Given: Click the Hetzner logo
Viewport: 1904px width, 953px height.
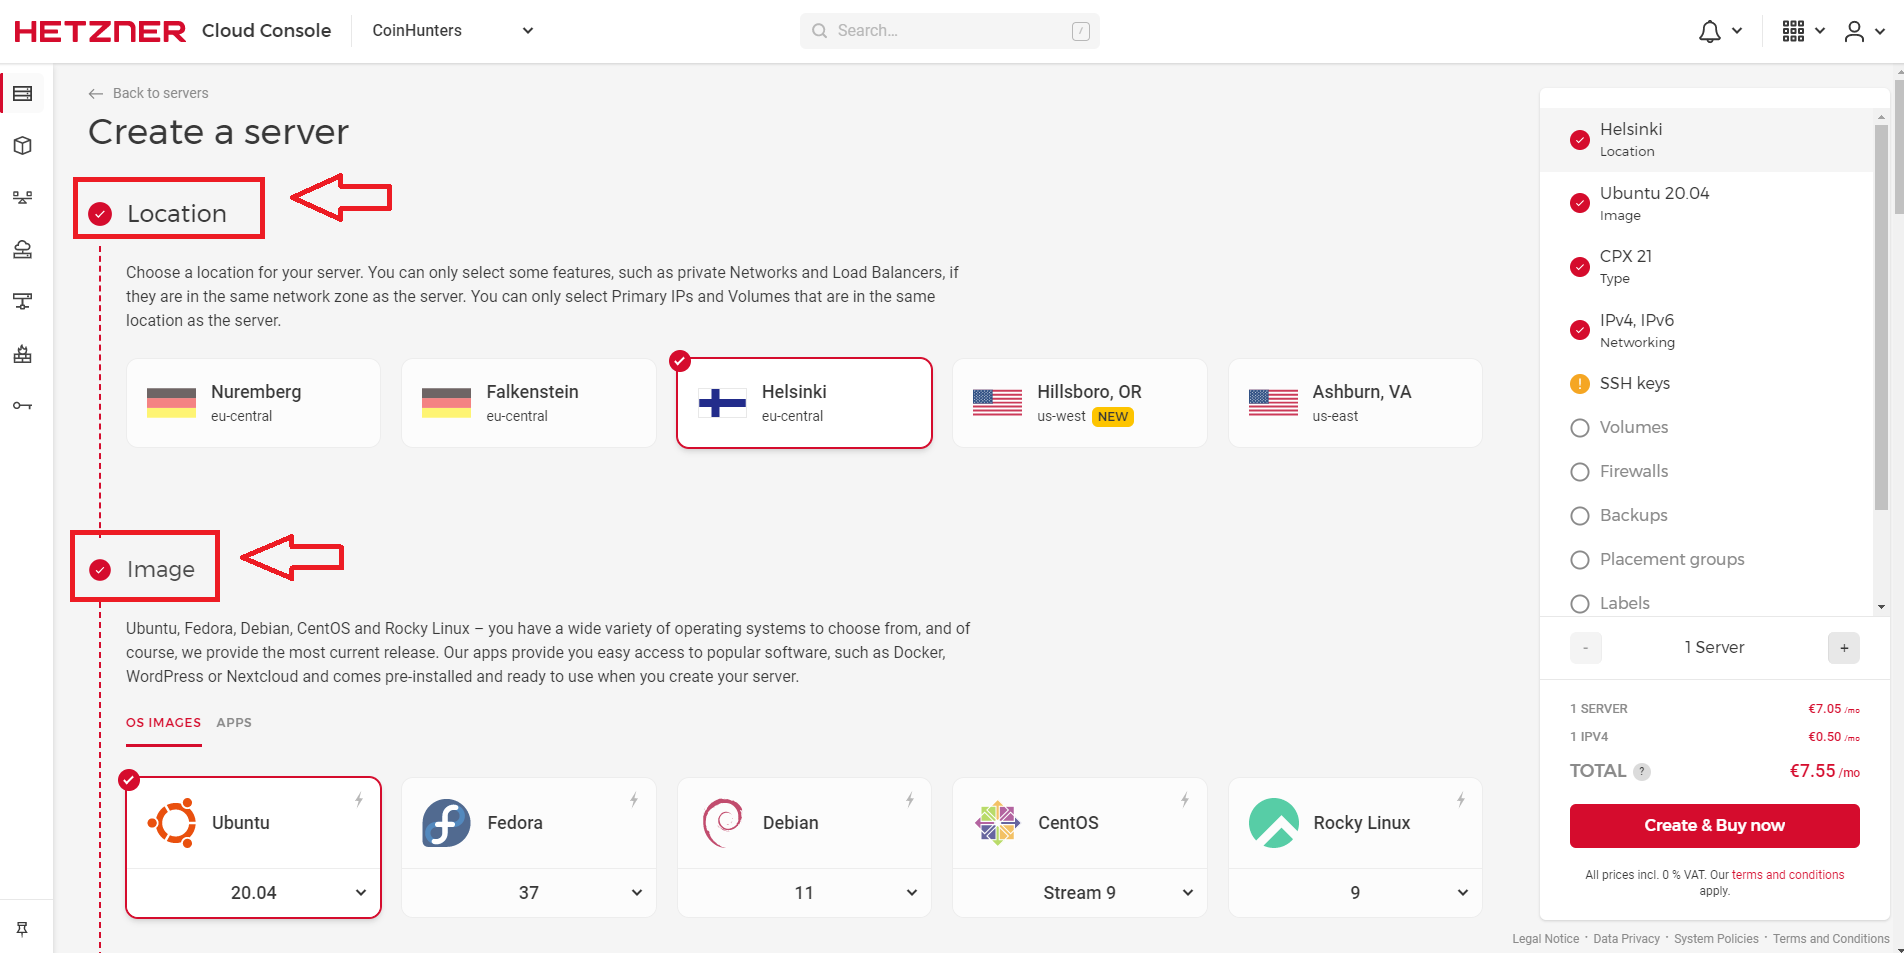Looking at the screenshot, I should pos(100,31).
